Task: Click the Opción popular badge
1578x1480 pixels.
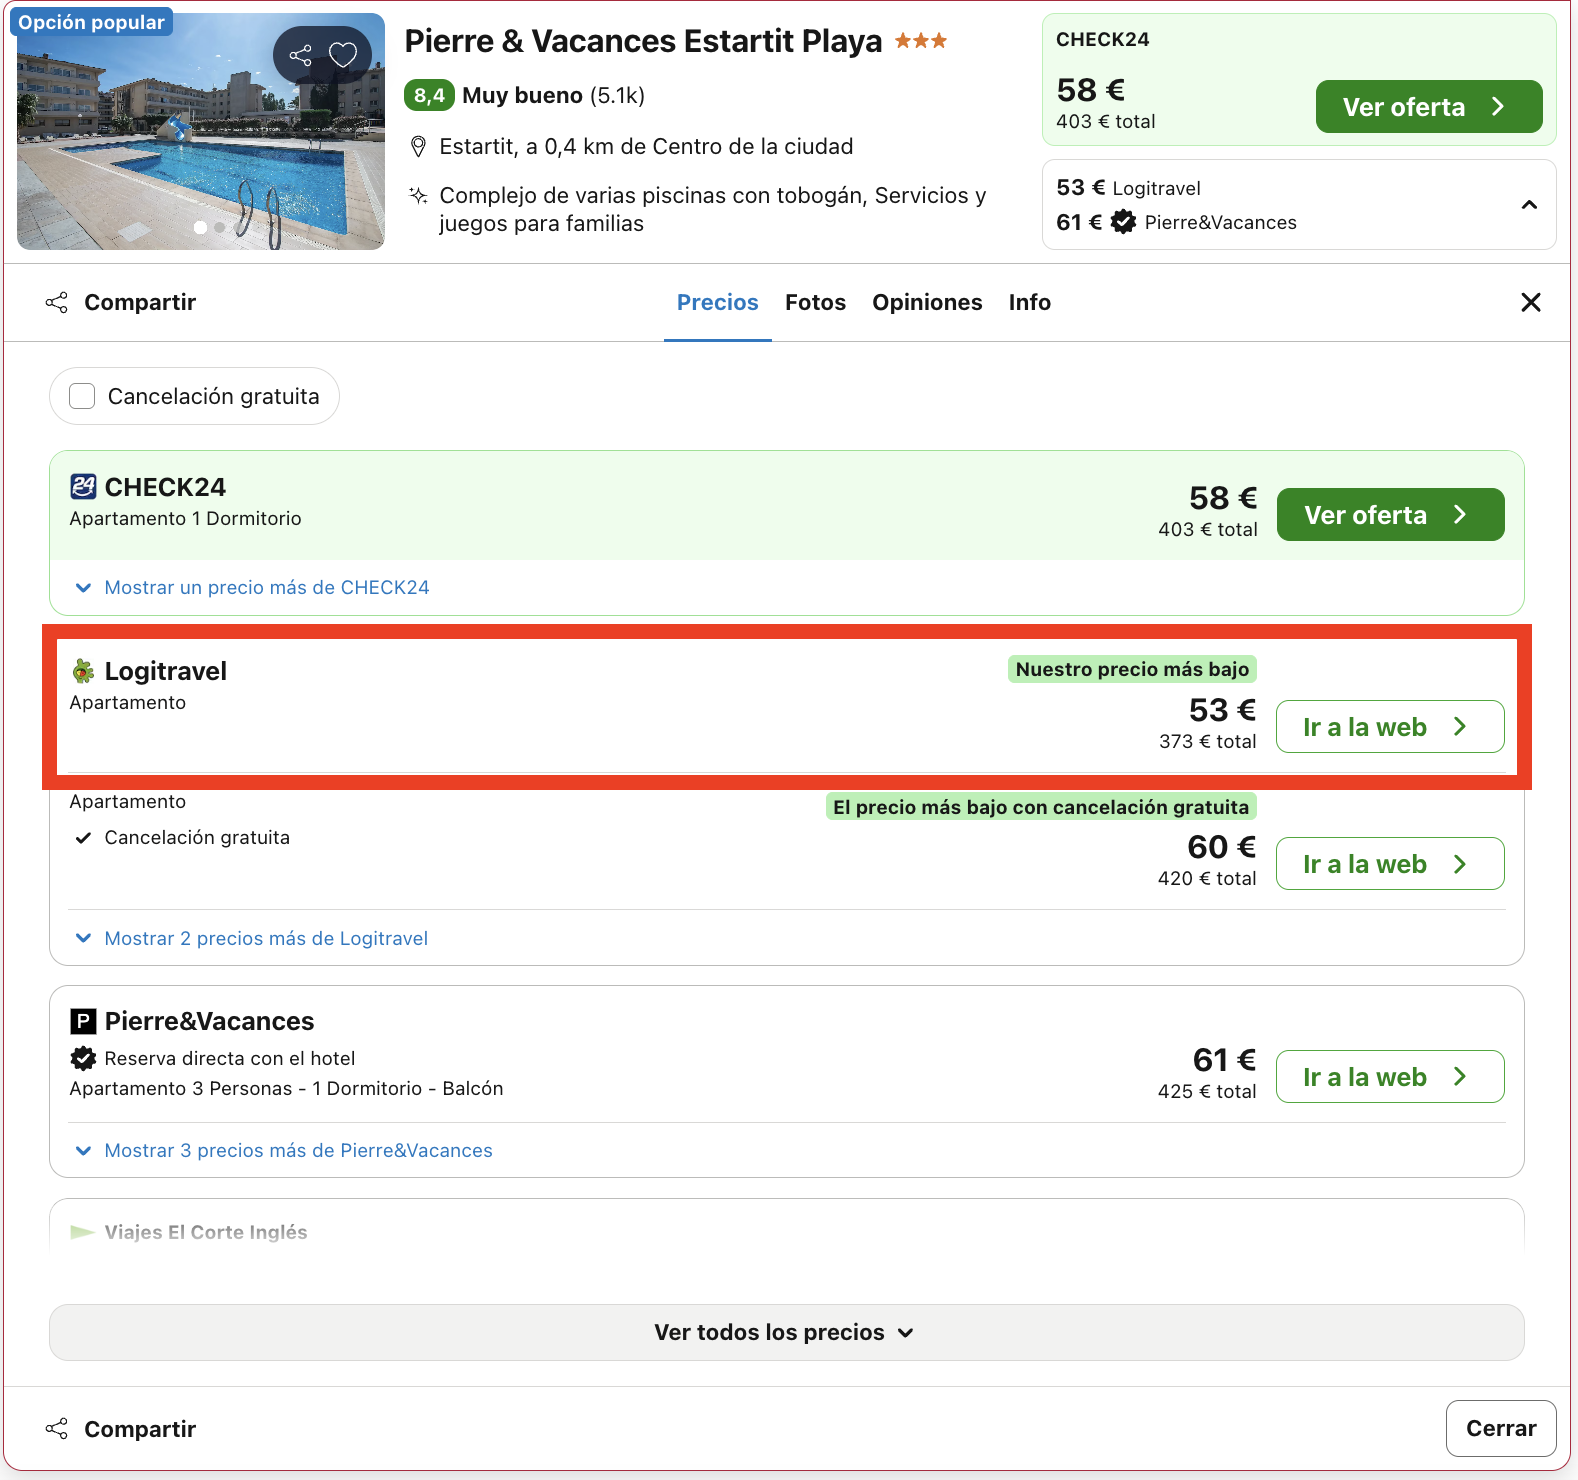Action: [x=91, y=22]
